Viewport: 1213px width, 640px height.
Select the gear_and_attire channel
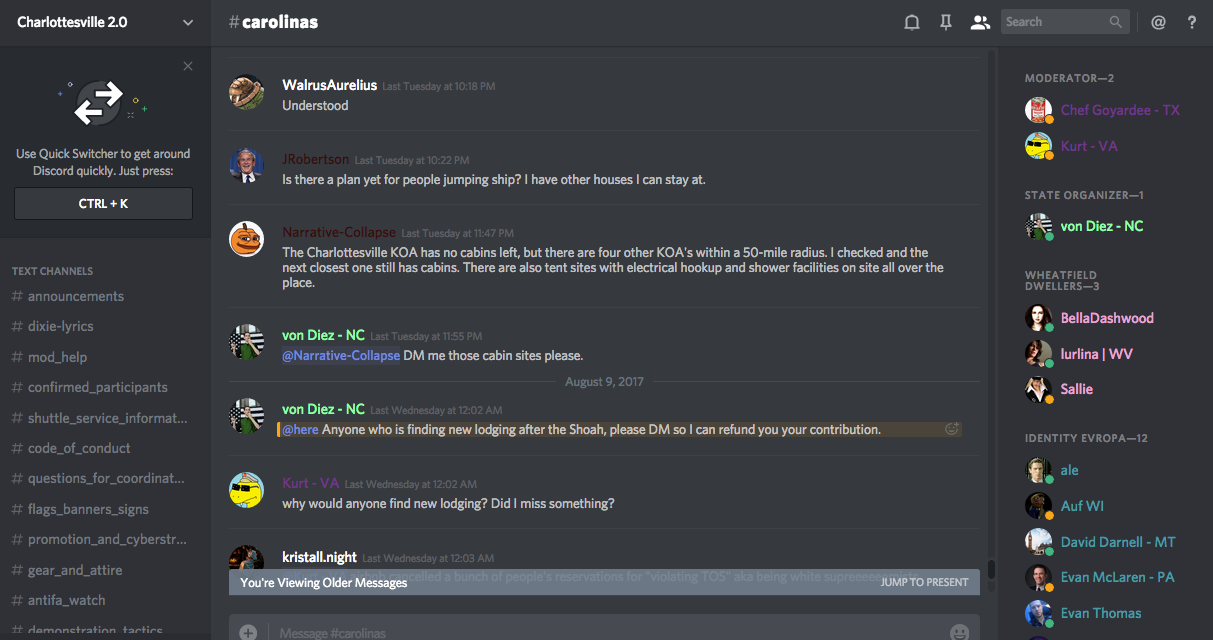click(75, 570)
